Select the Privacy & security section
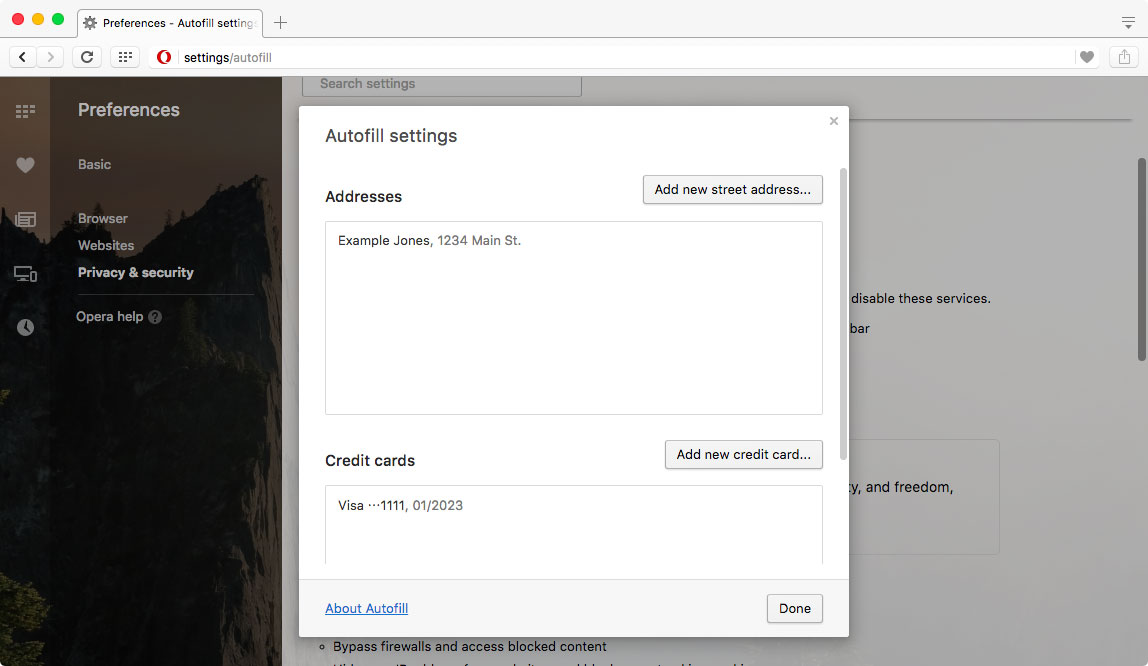 coord(136,272)
